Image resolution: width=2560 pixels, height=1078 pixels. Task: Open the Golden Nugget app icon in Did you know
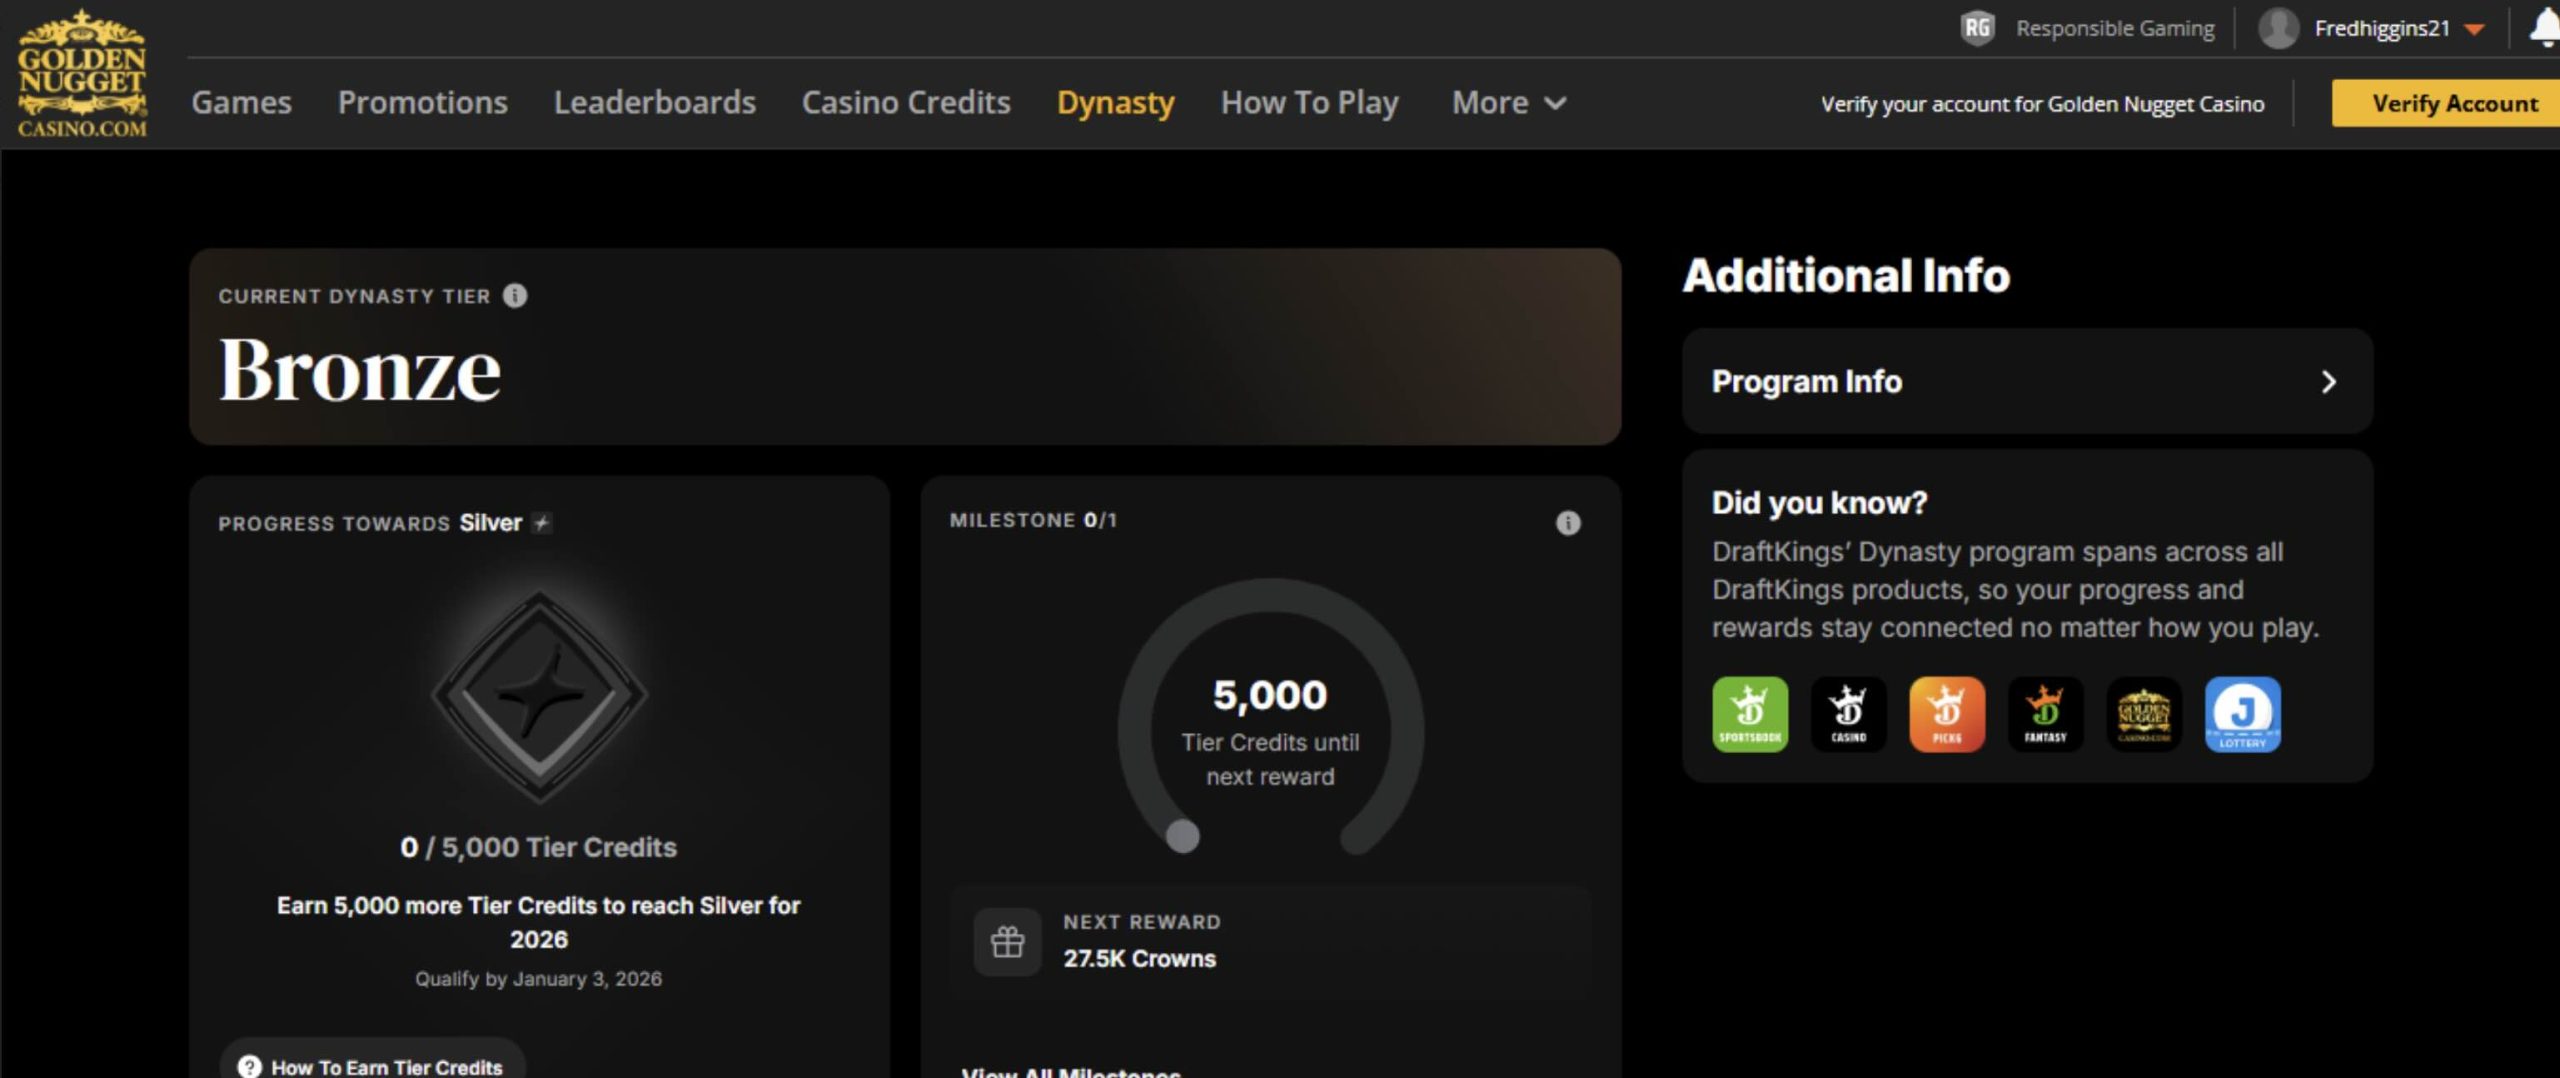point(2143,714)
